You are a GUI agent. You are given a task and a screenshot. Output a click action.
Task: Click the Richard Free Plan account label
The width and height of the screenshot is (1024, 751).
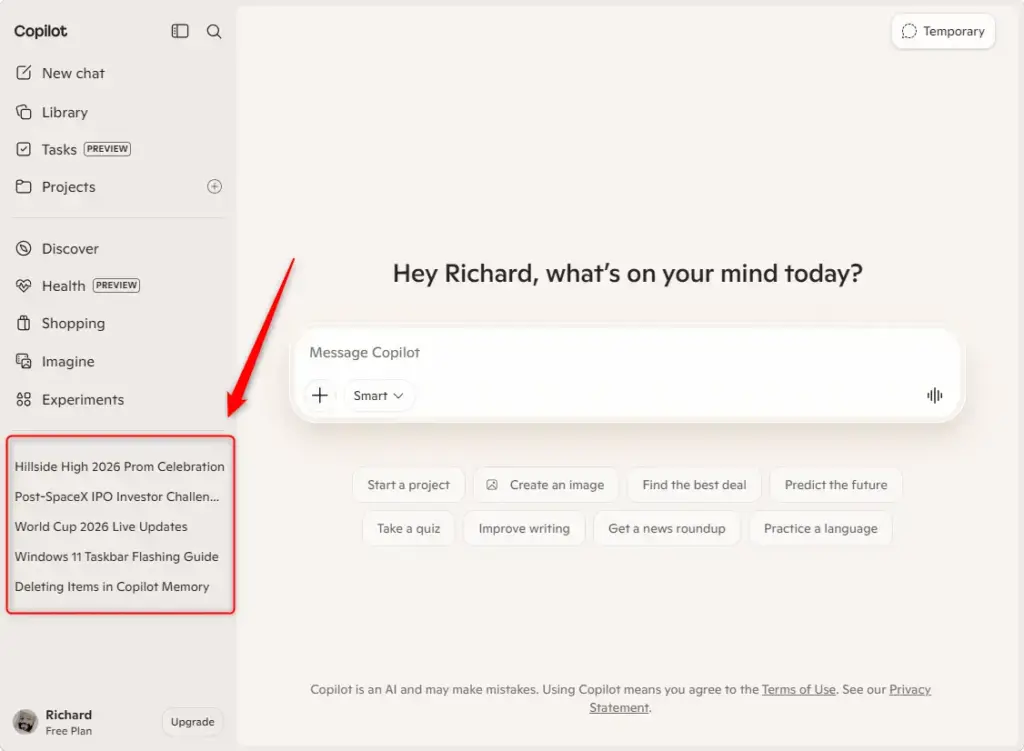click(69, 722)
